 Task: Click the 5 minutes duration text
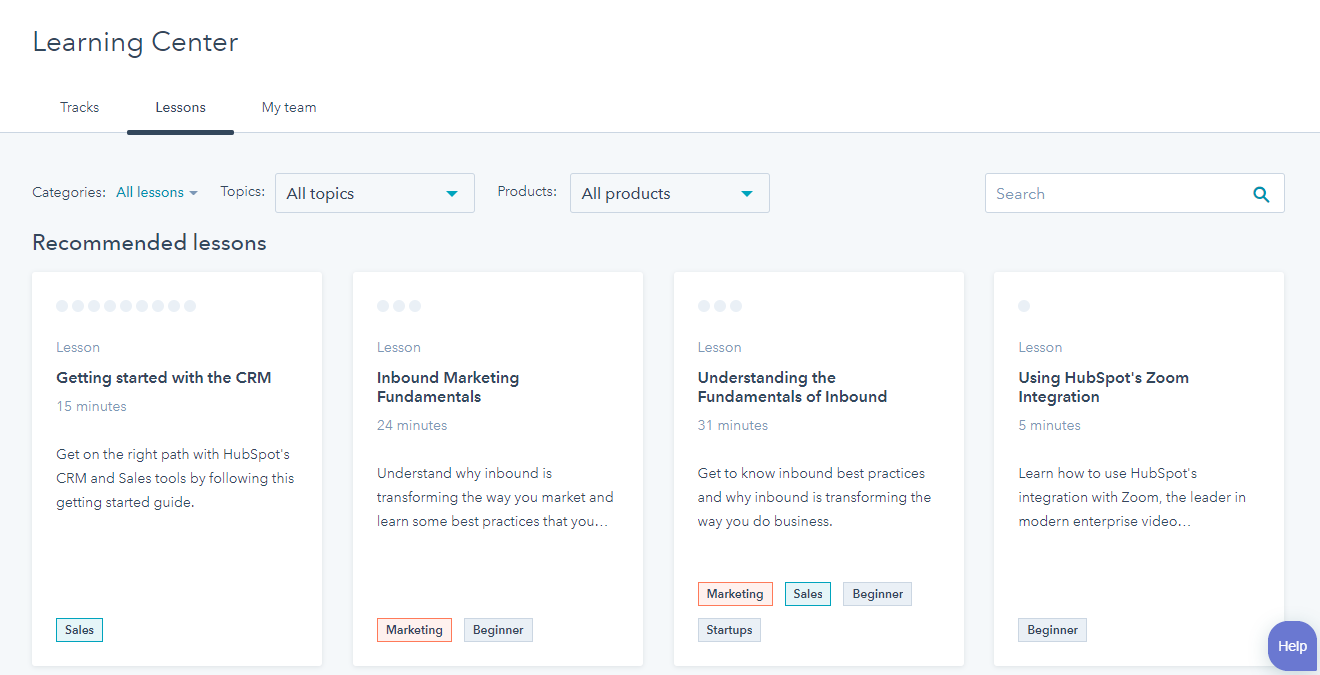tap(1049, 425)
